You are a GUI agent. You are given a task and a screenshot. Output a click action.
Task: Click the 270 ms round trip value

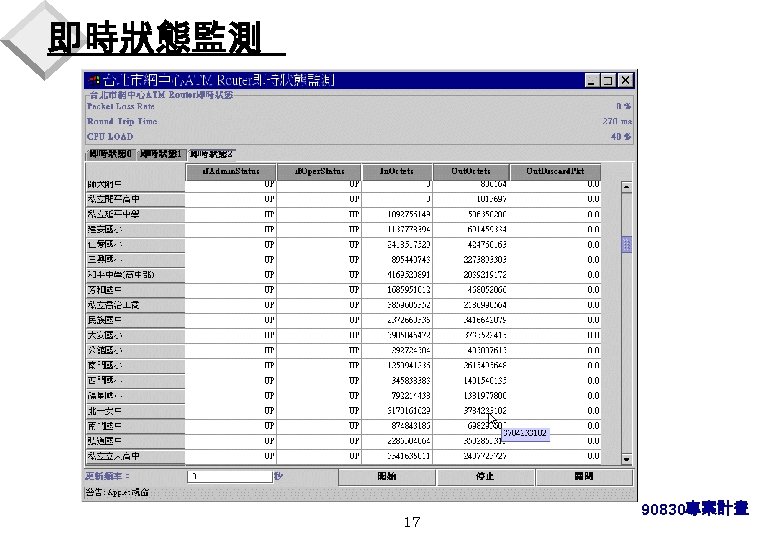pyautogui.click(x=617, y=121)
